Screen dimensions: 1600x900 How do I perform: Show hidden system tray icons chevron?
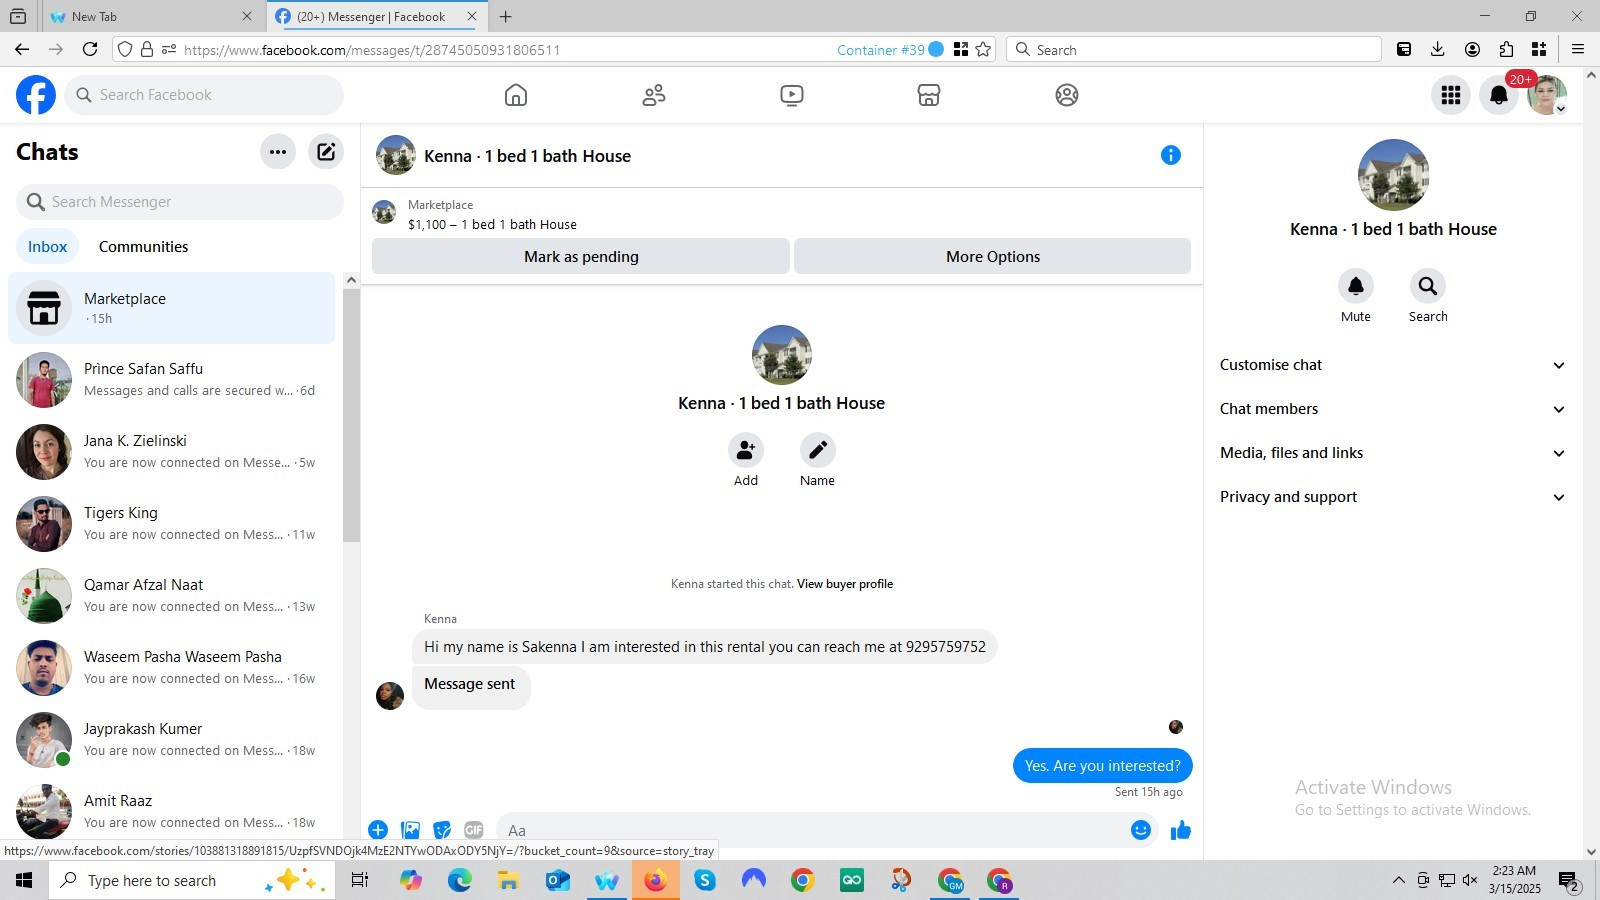coord(1398,880)
